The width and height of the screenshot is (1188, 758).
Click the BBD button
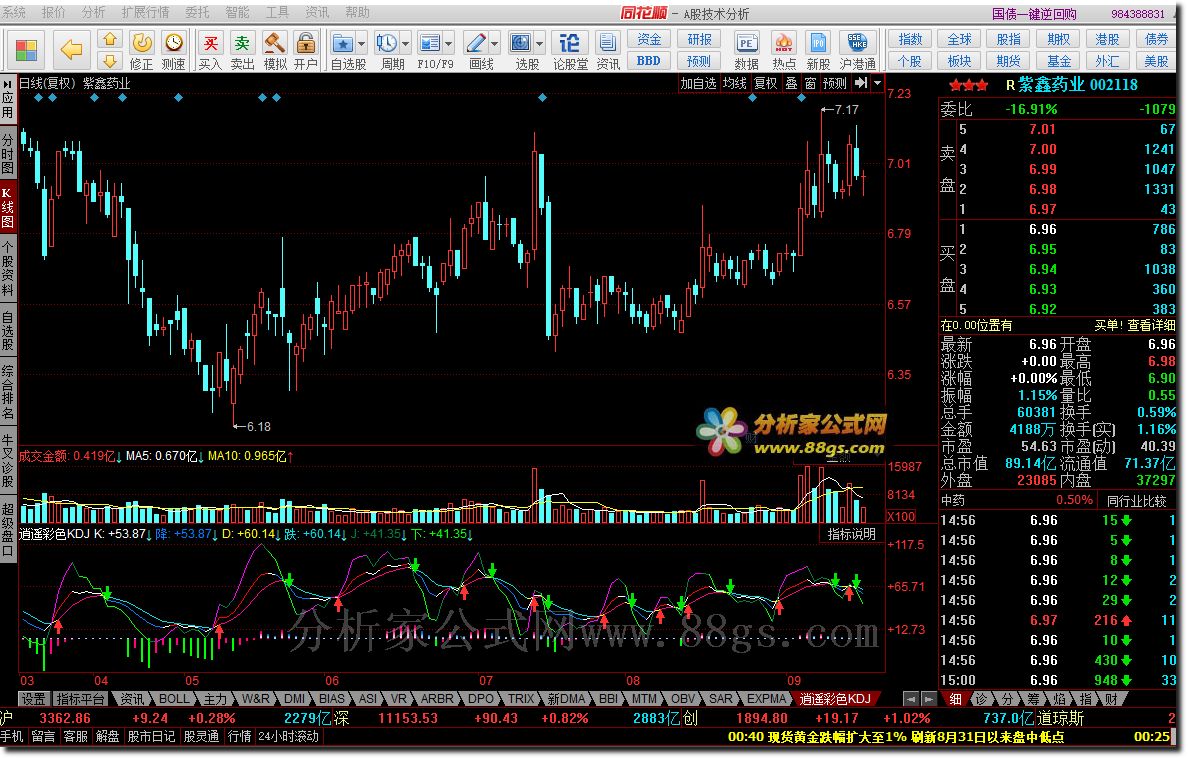pyautogui.click(x=649, y=61)
